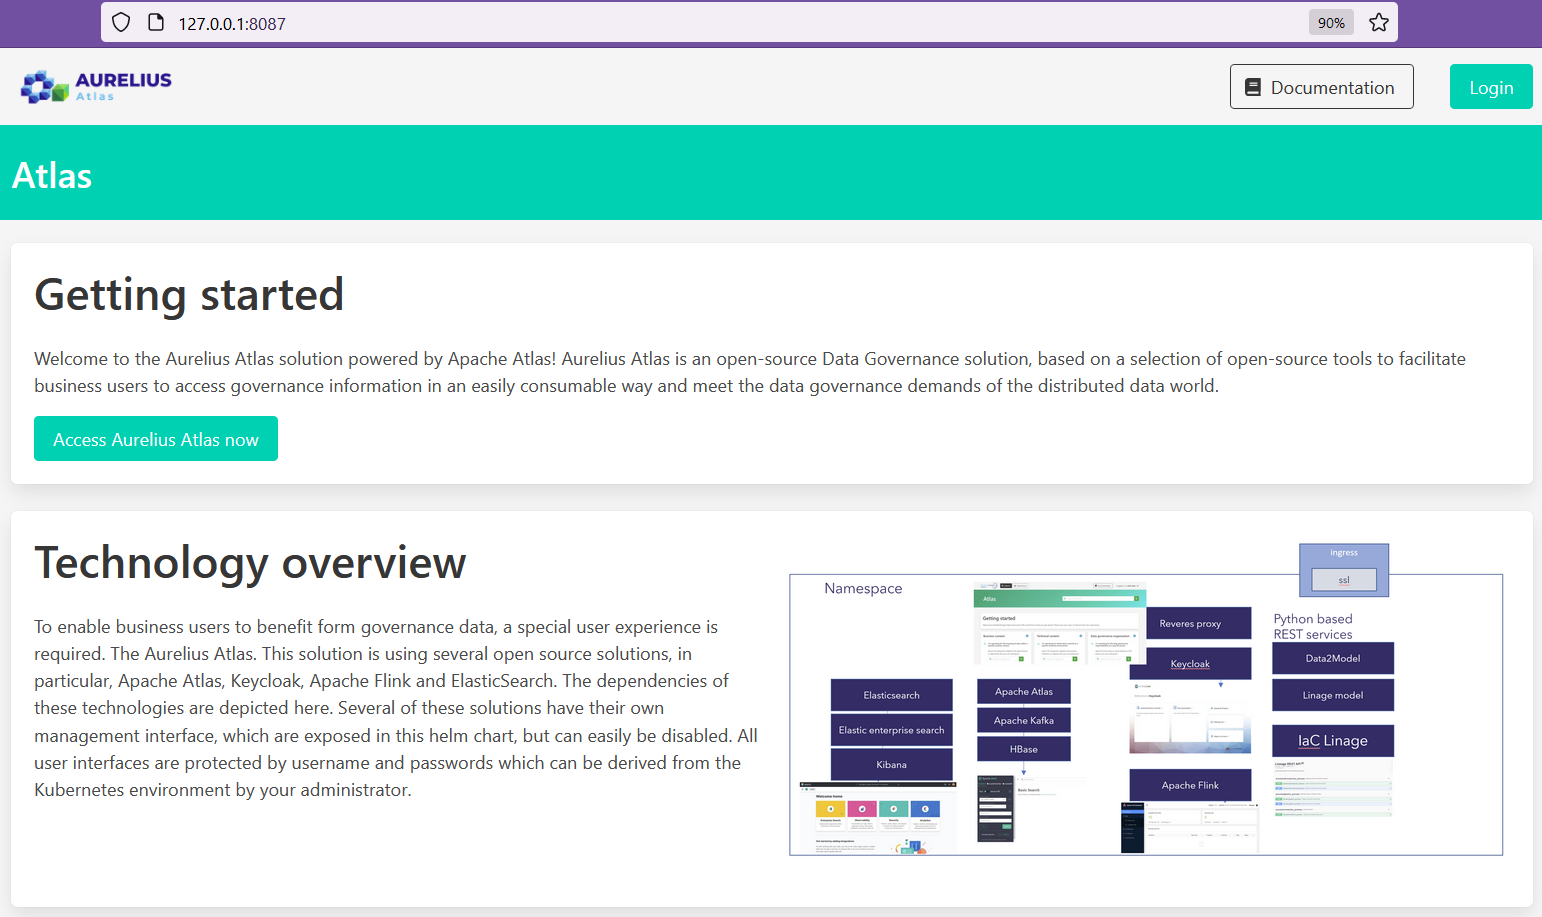The width and height of the screenshot is (1542, 917).
Task: Click the ssl box inside ingress
Action: [x=1344, y=580]
